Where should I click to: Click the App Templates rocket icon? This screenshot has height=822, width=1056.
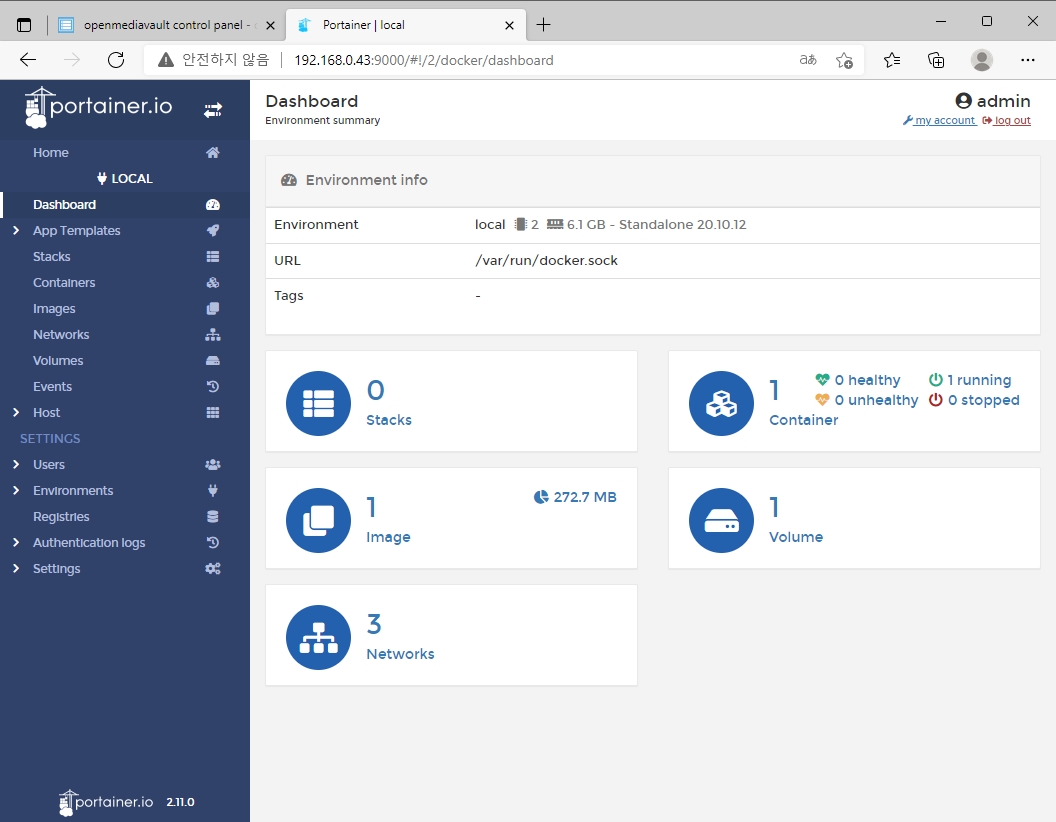click(213, 230)
